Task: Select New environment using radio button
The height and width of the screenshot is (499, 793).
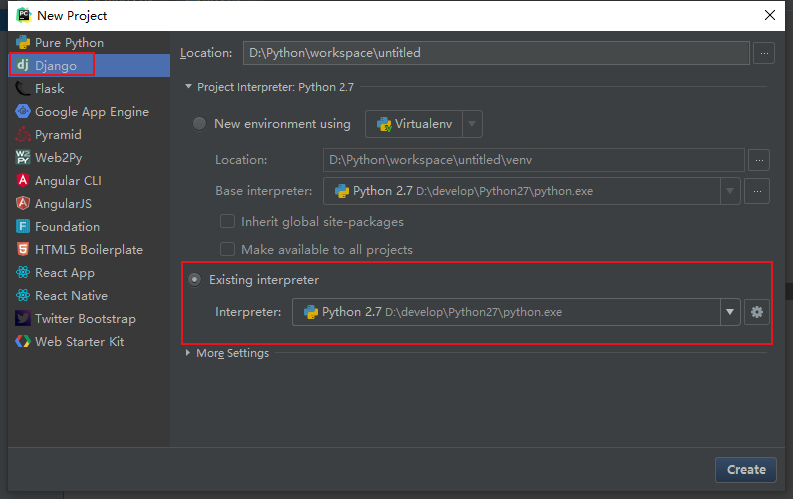Action: (199, 124)
